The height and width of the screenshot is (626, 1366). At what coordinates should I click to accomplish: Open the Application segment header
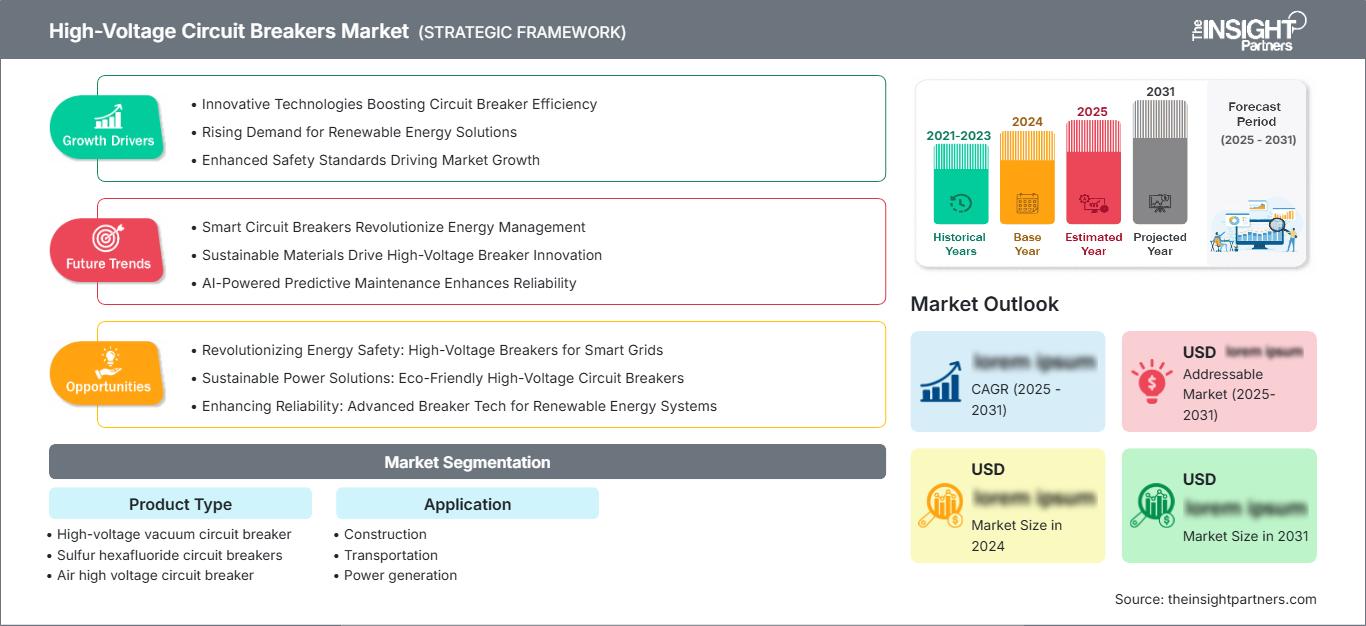coord(467,504)
